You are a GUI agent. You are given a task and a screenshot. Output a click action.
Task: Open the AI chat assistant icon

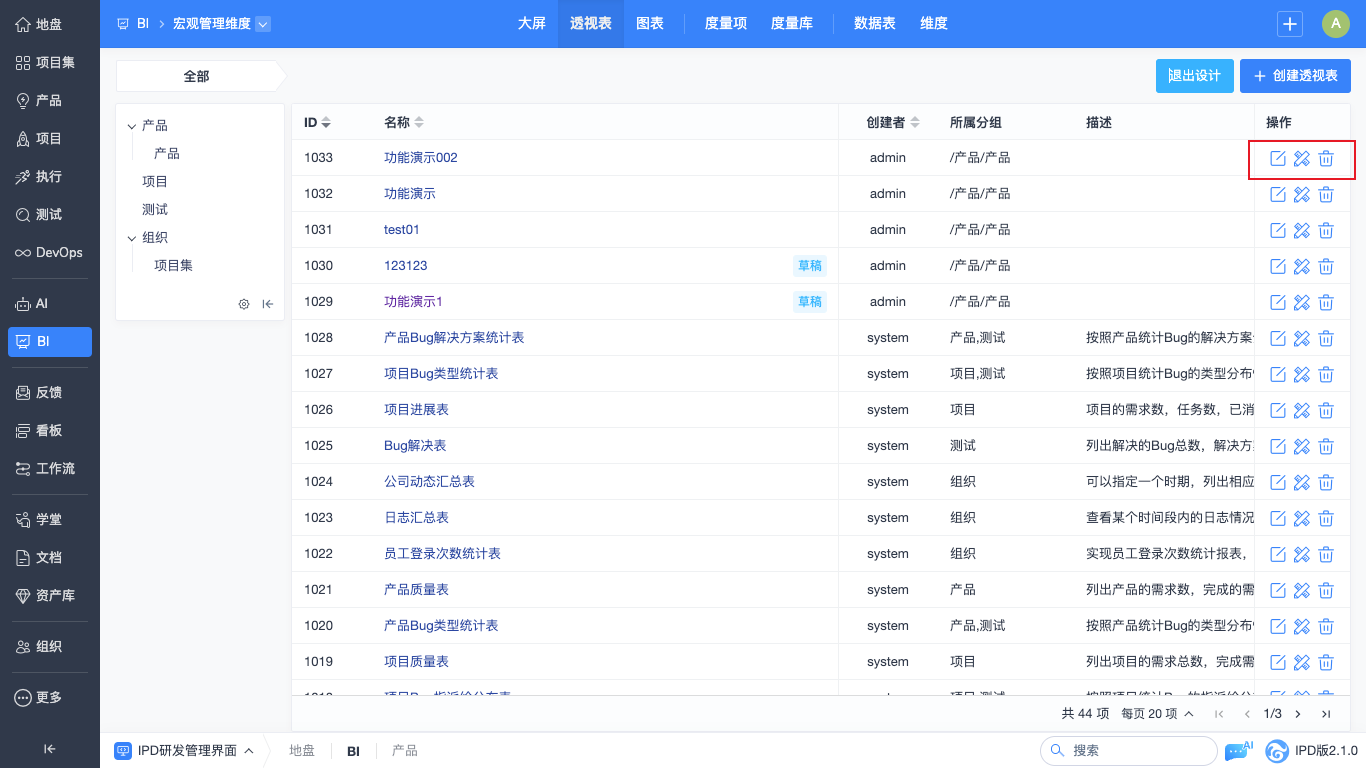pos(1237,751)
